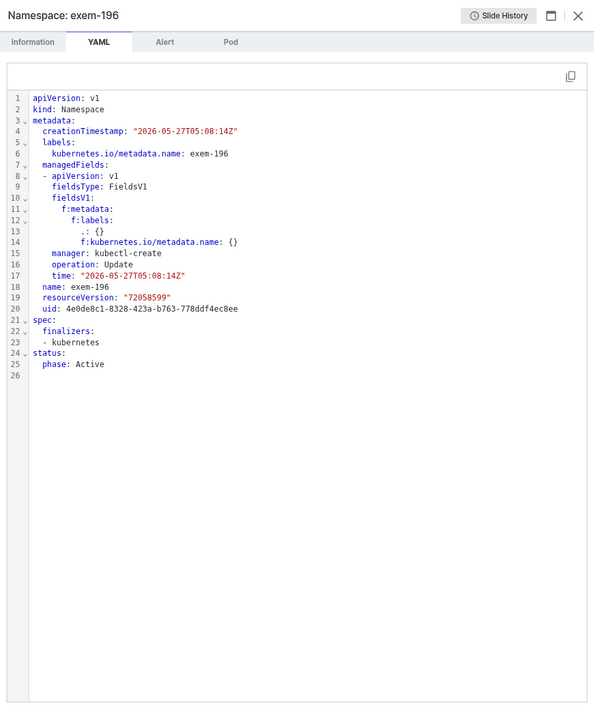Screen dimensions: 594x713
Task: Fold f:labels block on line 12
Action: pos(25,221)
